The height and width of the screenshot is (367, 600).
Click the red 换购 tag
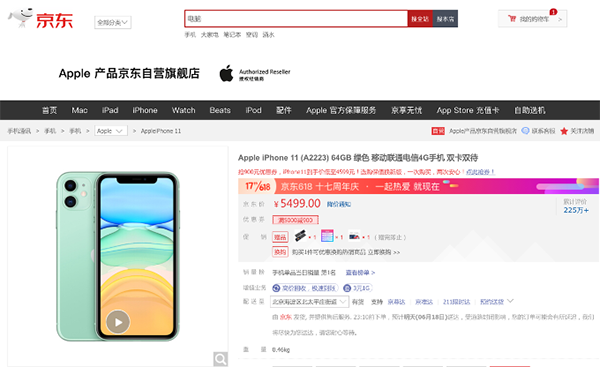point(280,252)
